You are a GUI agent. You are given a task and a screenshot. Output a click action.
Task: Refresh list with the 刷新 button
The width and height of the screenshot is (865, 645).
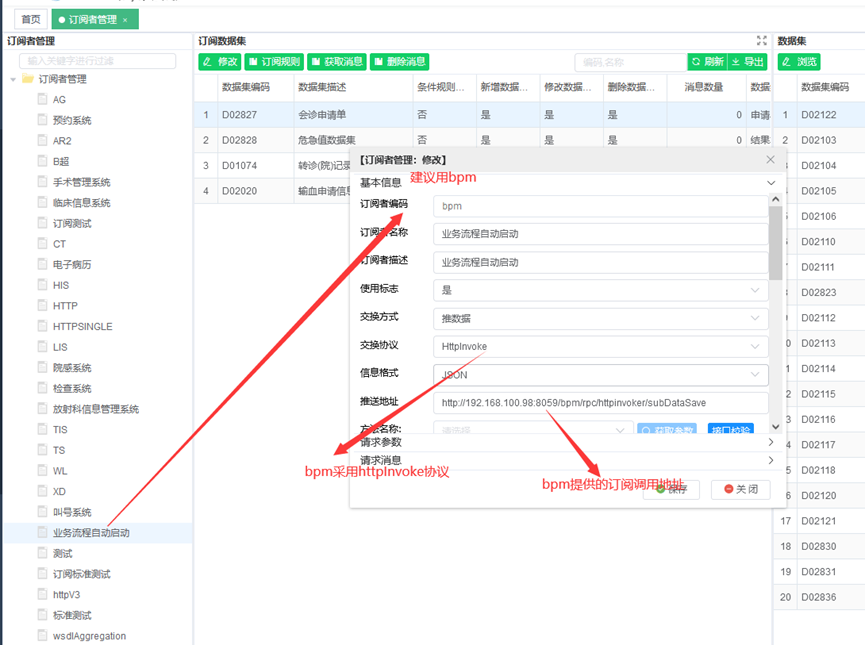tap(708, 62)
